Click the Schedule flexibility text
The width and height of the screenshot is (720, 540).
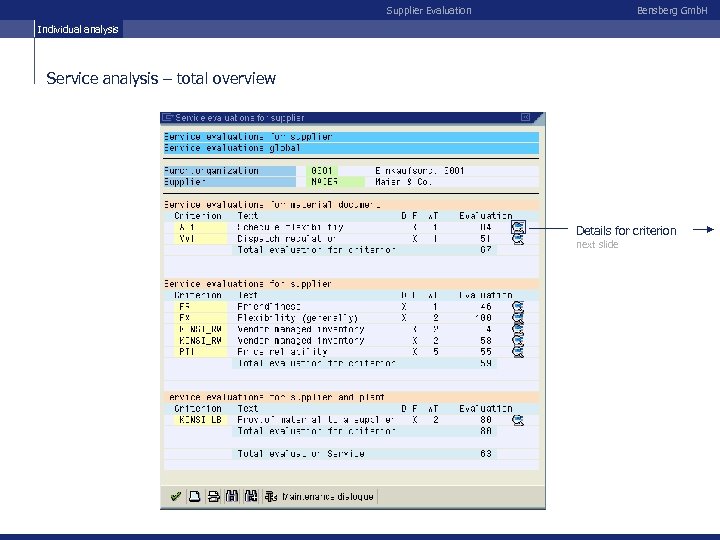coord(290,227)
